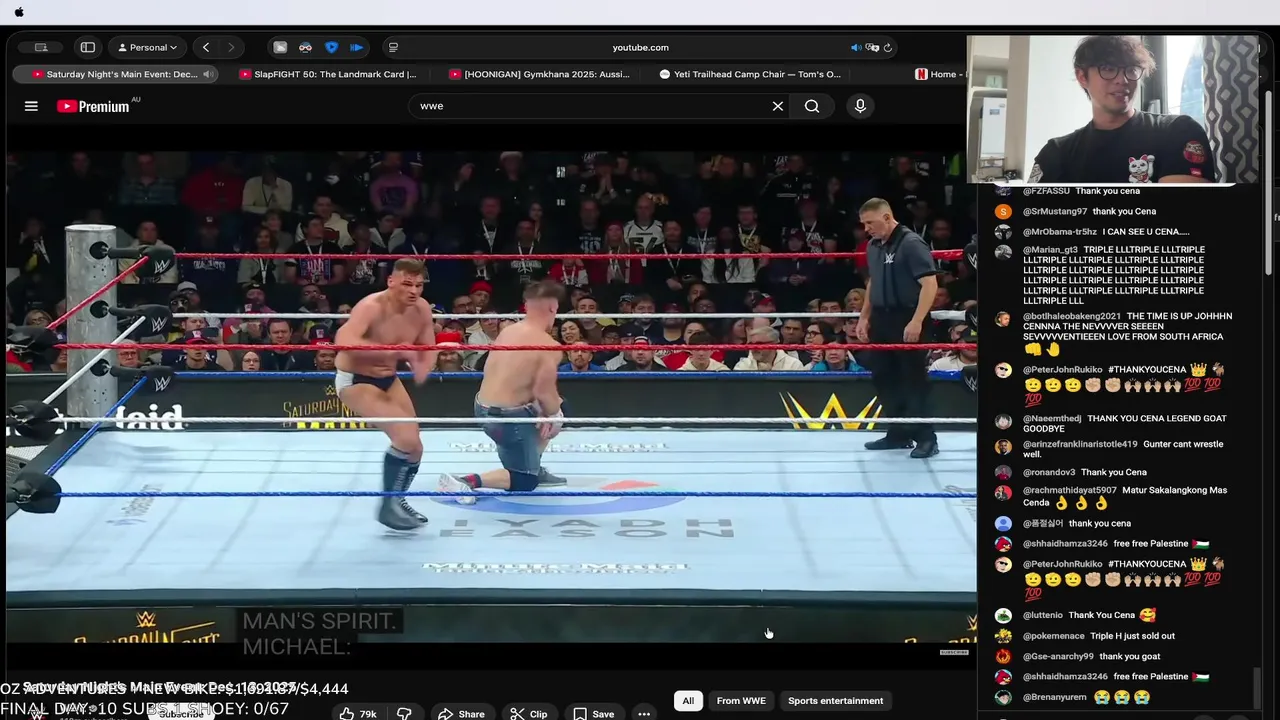The image size is (1280, 720).
Task: Click the subscribe watermark in video corner
Action: (954, 652)
